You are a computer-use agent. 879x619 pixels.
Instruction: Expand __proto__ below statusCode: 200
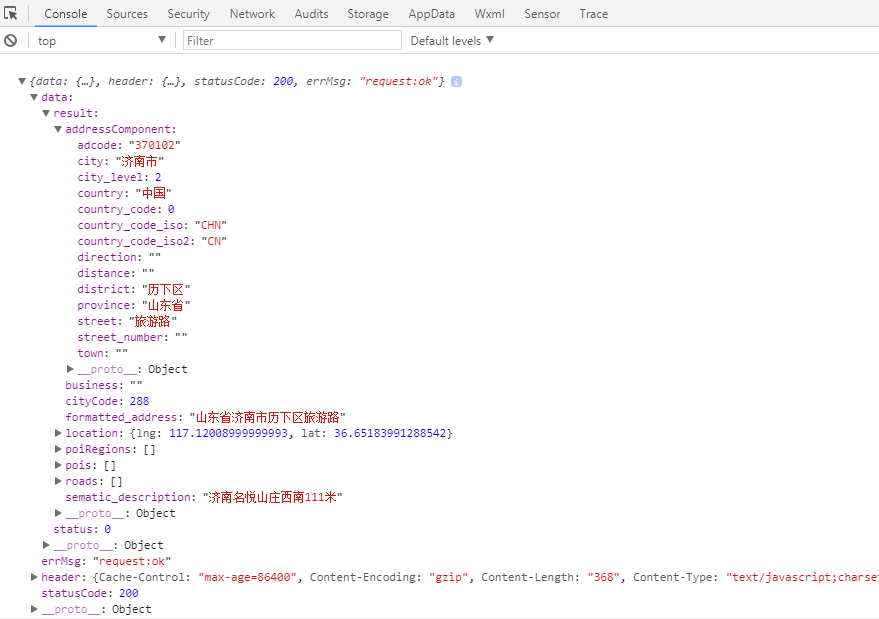(x=34, y=609)
